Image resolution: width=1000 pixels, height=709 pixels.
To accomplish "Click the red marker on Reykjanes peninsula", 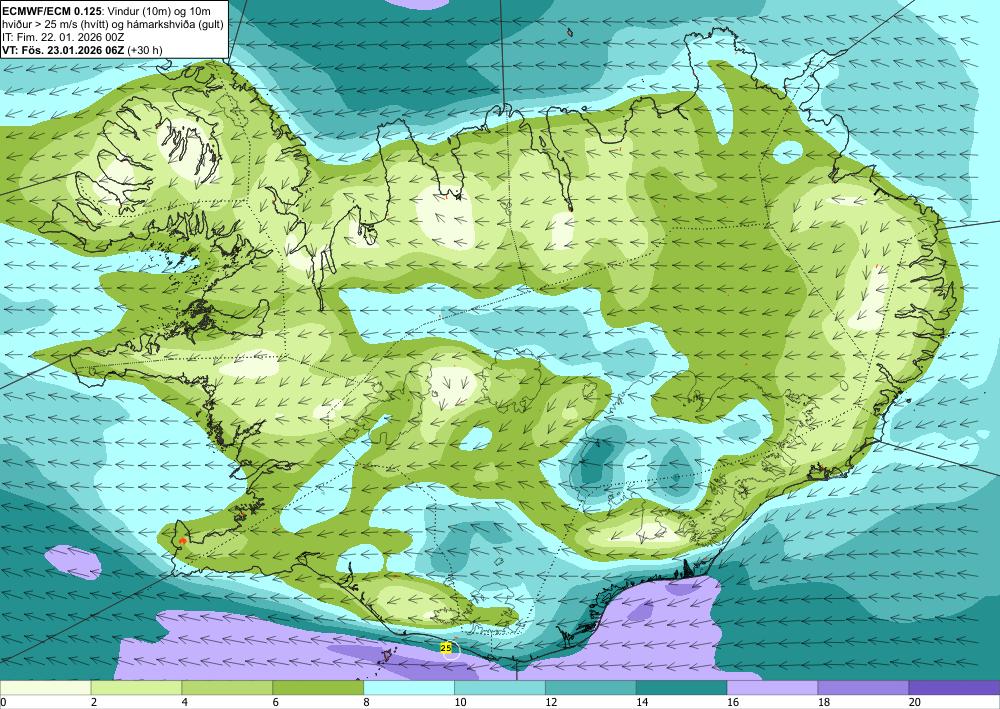I will click(182, 540).
